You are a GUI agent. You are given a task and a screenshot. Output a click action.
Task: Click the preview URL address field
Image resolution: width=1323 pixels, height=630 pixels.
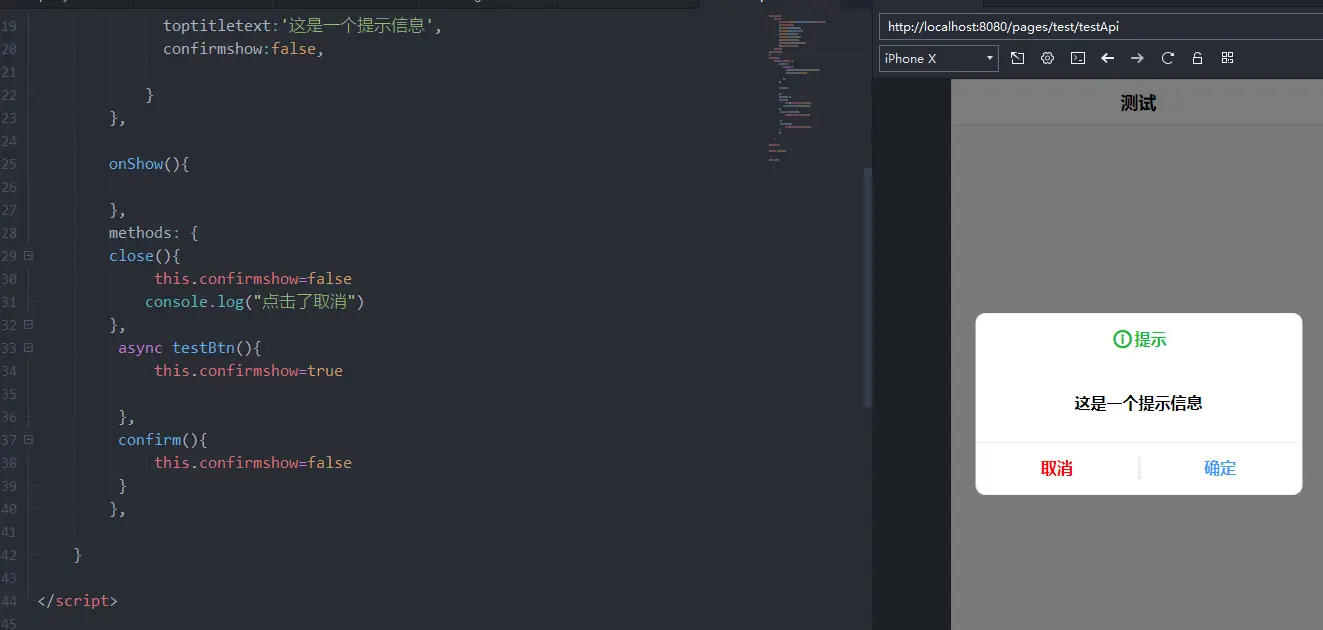1101,27
